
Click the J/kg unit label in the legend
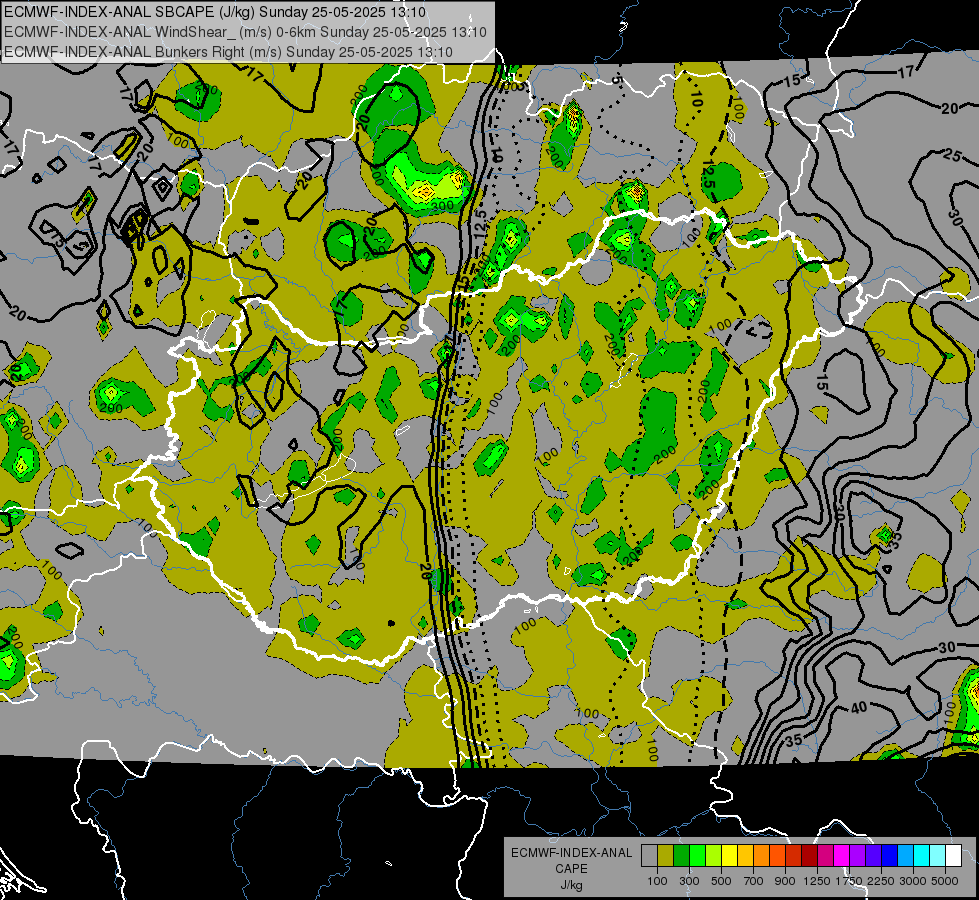click(571, 885)
